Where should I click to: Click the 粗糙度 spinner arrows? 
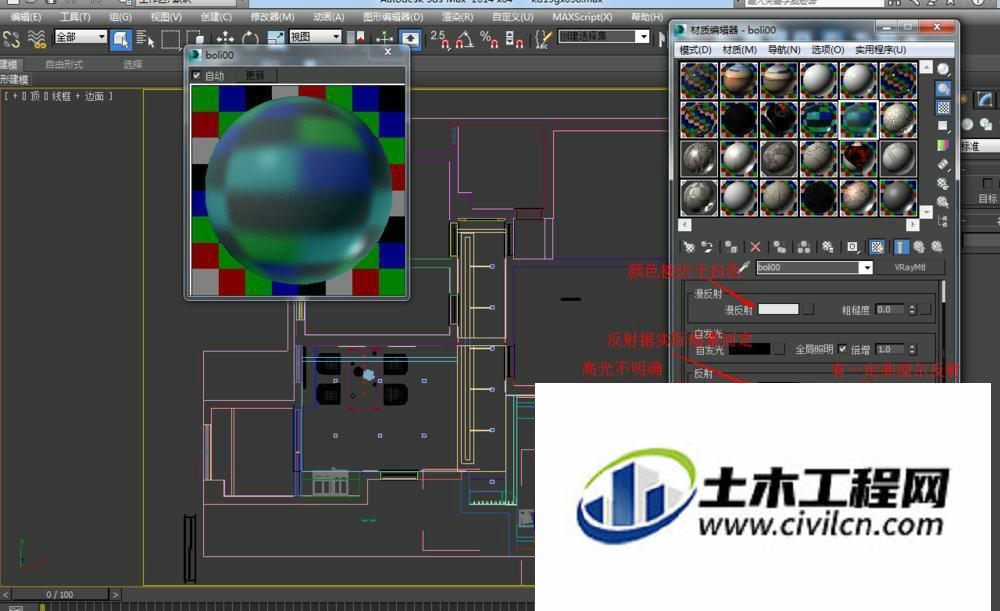point(912,309)
